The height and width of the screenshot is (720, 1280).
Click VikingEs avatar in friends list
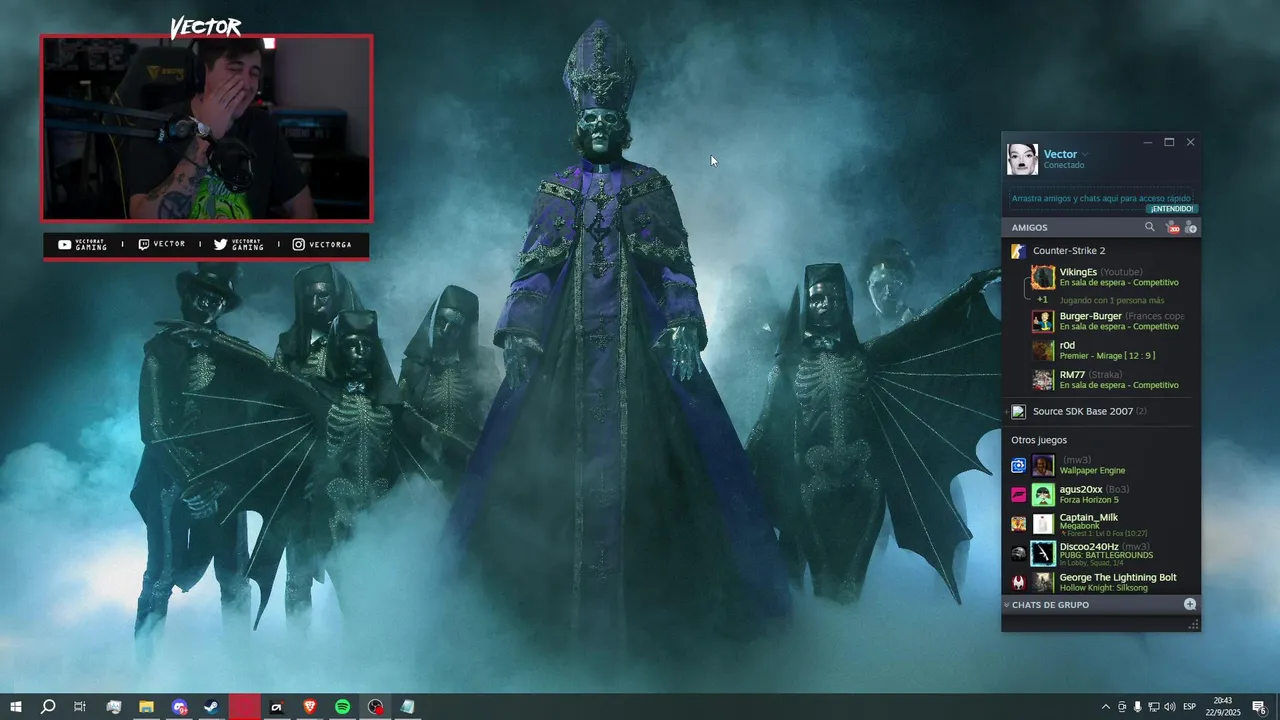pos(1043,277)
